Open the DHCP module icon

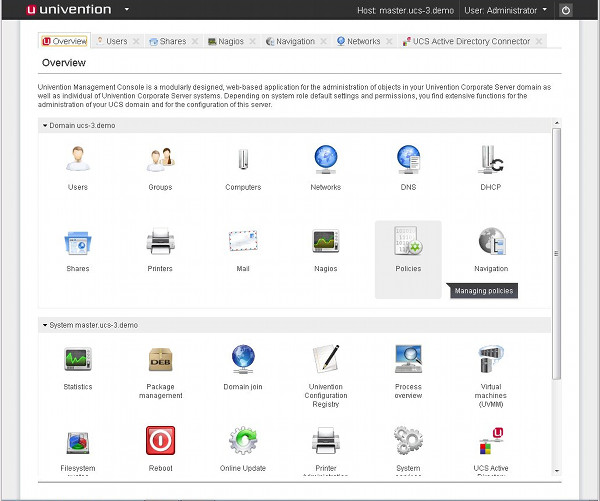pos(491,159)
